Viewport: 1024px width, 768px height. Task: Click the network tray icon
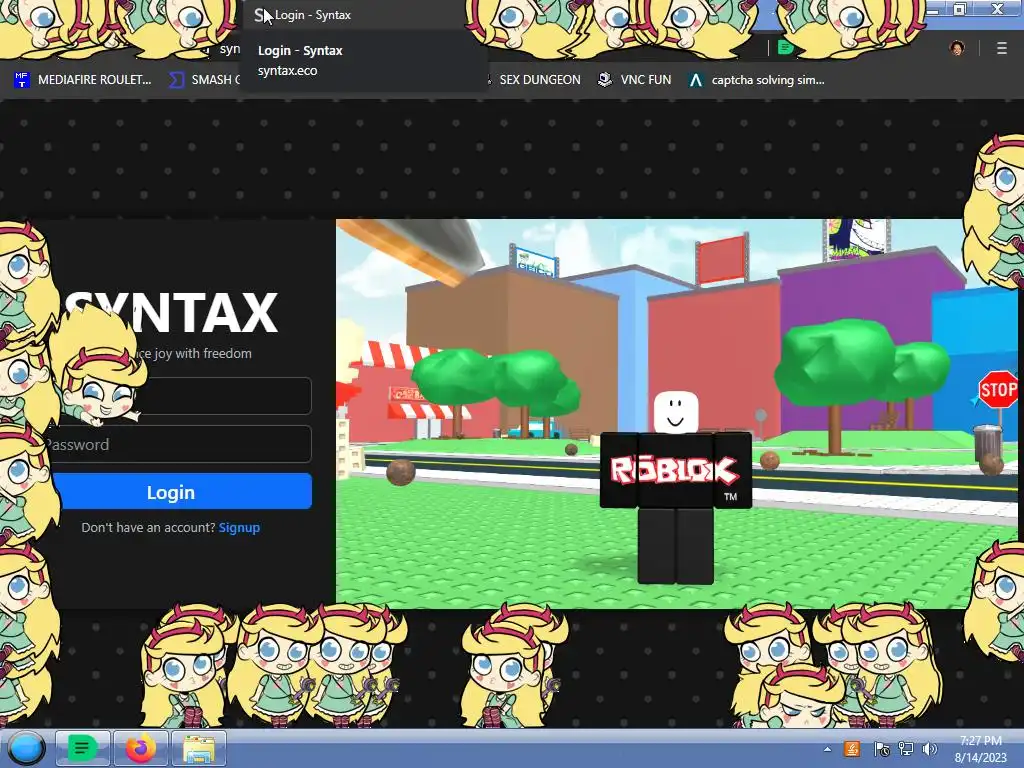tap(906, 749)
